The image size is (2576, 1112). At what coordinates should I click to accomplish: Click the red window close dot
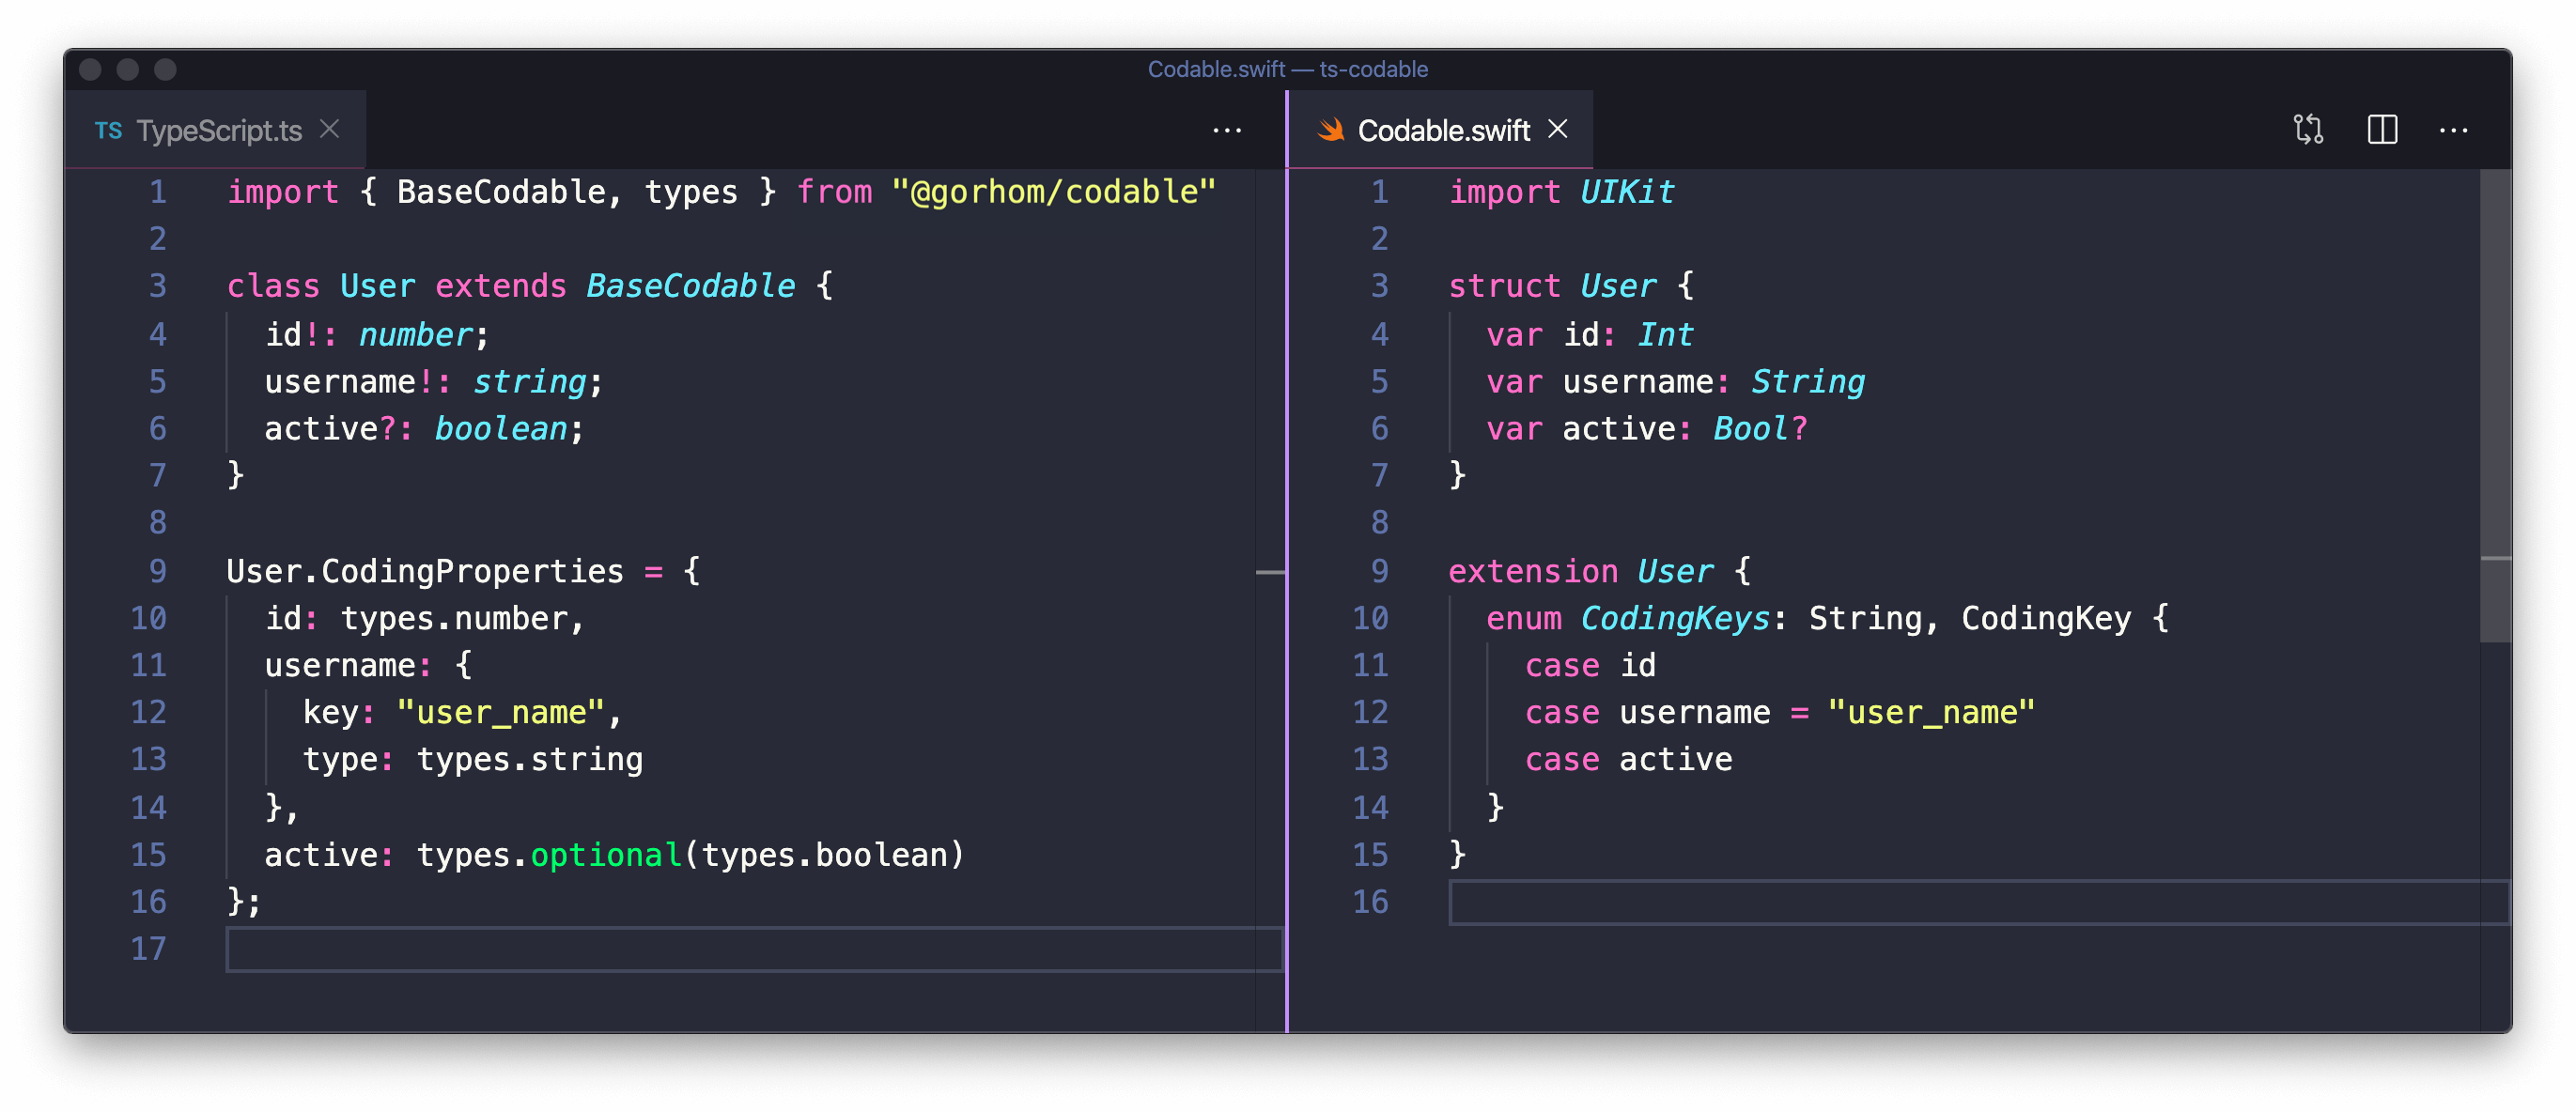click(x=90, y=69)
